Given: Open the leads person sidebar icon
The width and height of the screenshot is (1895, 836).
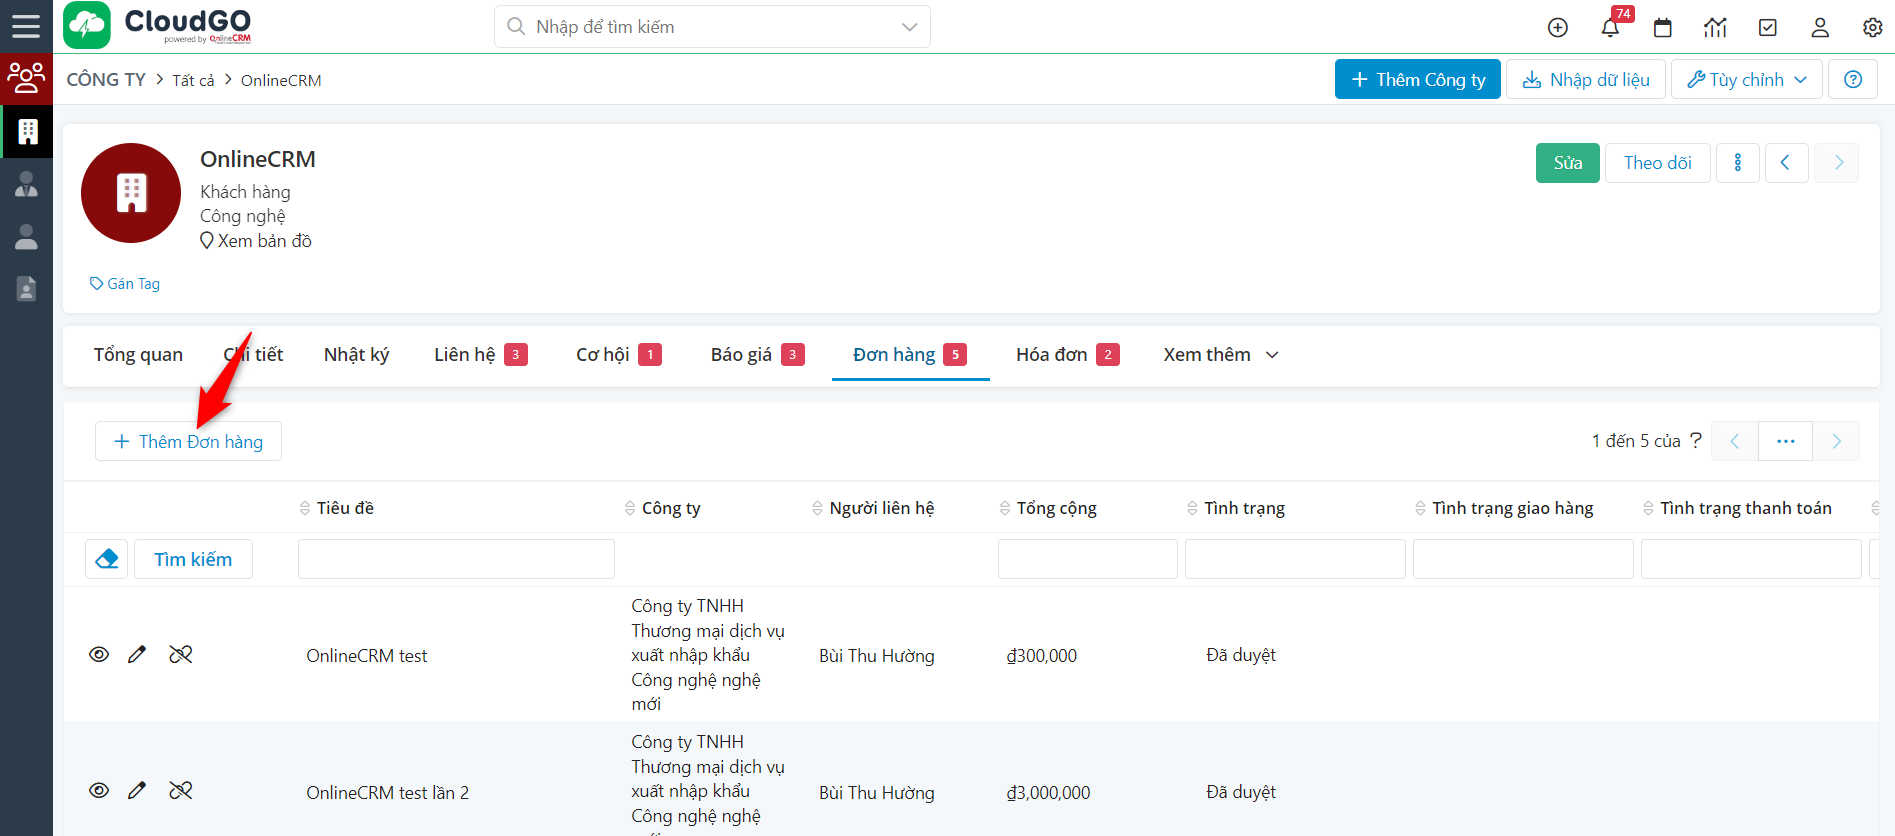Looking at the screenshot, I should pyautogui.click(x=27, y=184).
